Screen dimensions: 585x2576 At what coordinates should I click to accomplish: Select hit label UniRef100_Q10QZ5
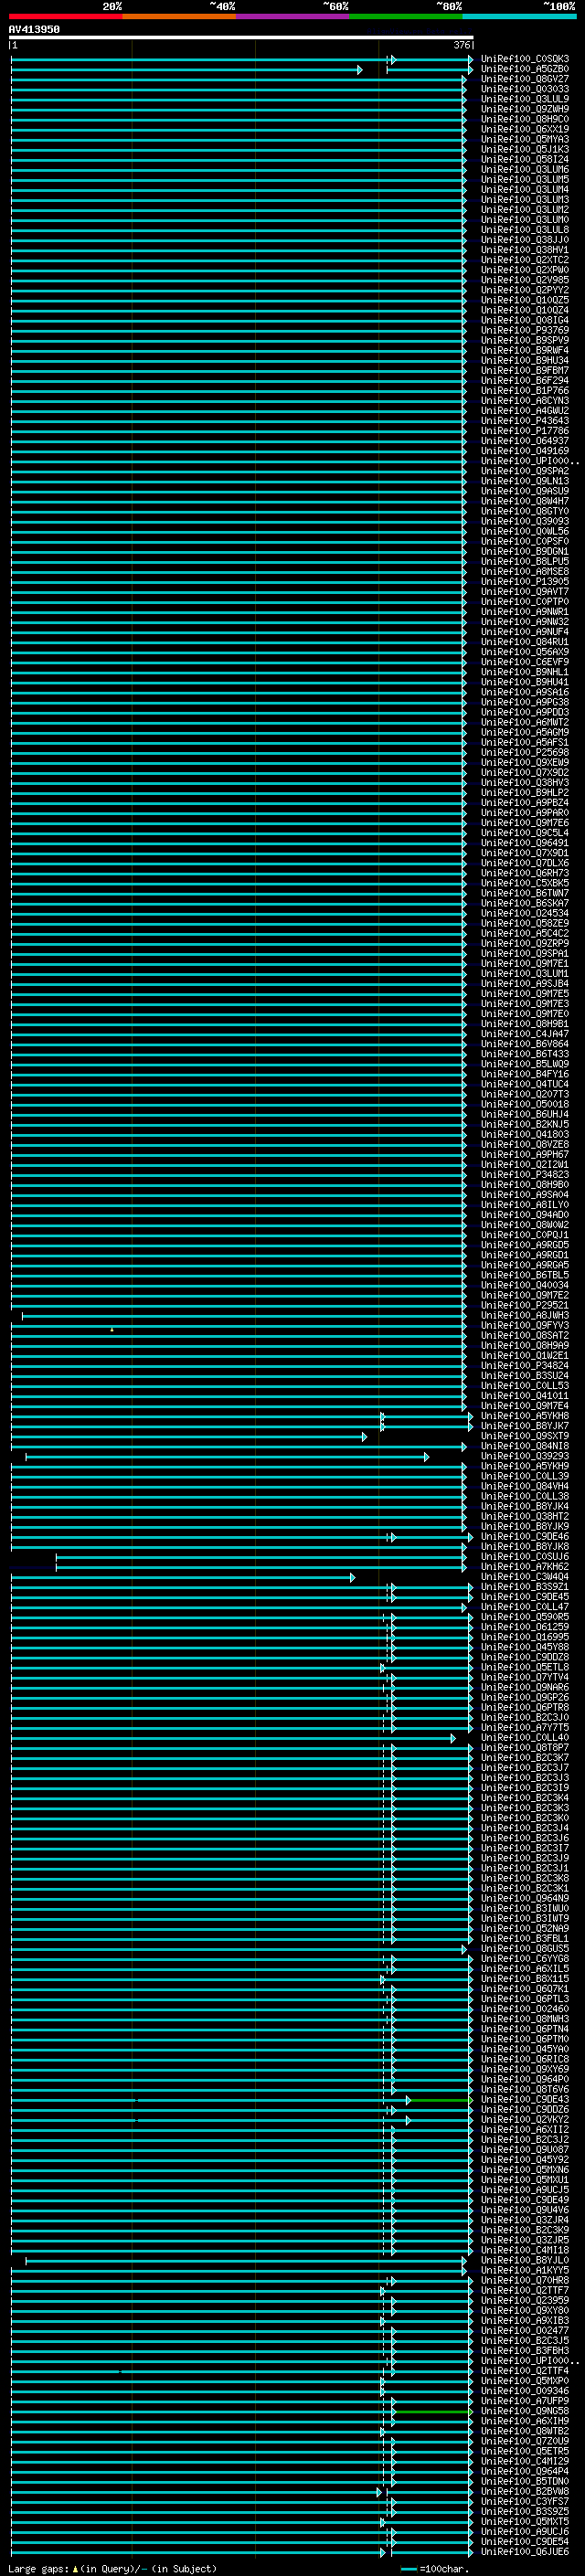click(x=525, y=300)
